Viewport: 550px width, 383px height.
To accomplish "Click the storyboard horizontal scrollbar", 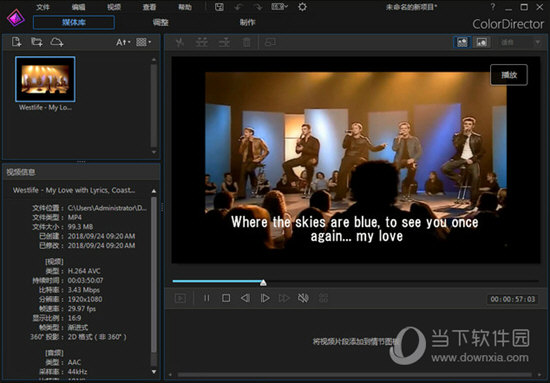I will click(x=354, y=375).
